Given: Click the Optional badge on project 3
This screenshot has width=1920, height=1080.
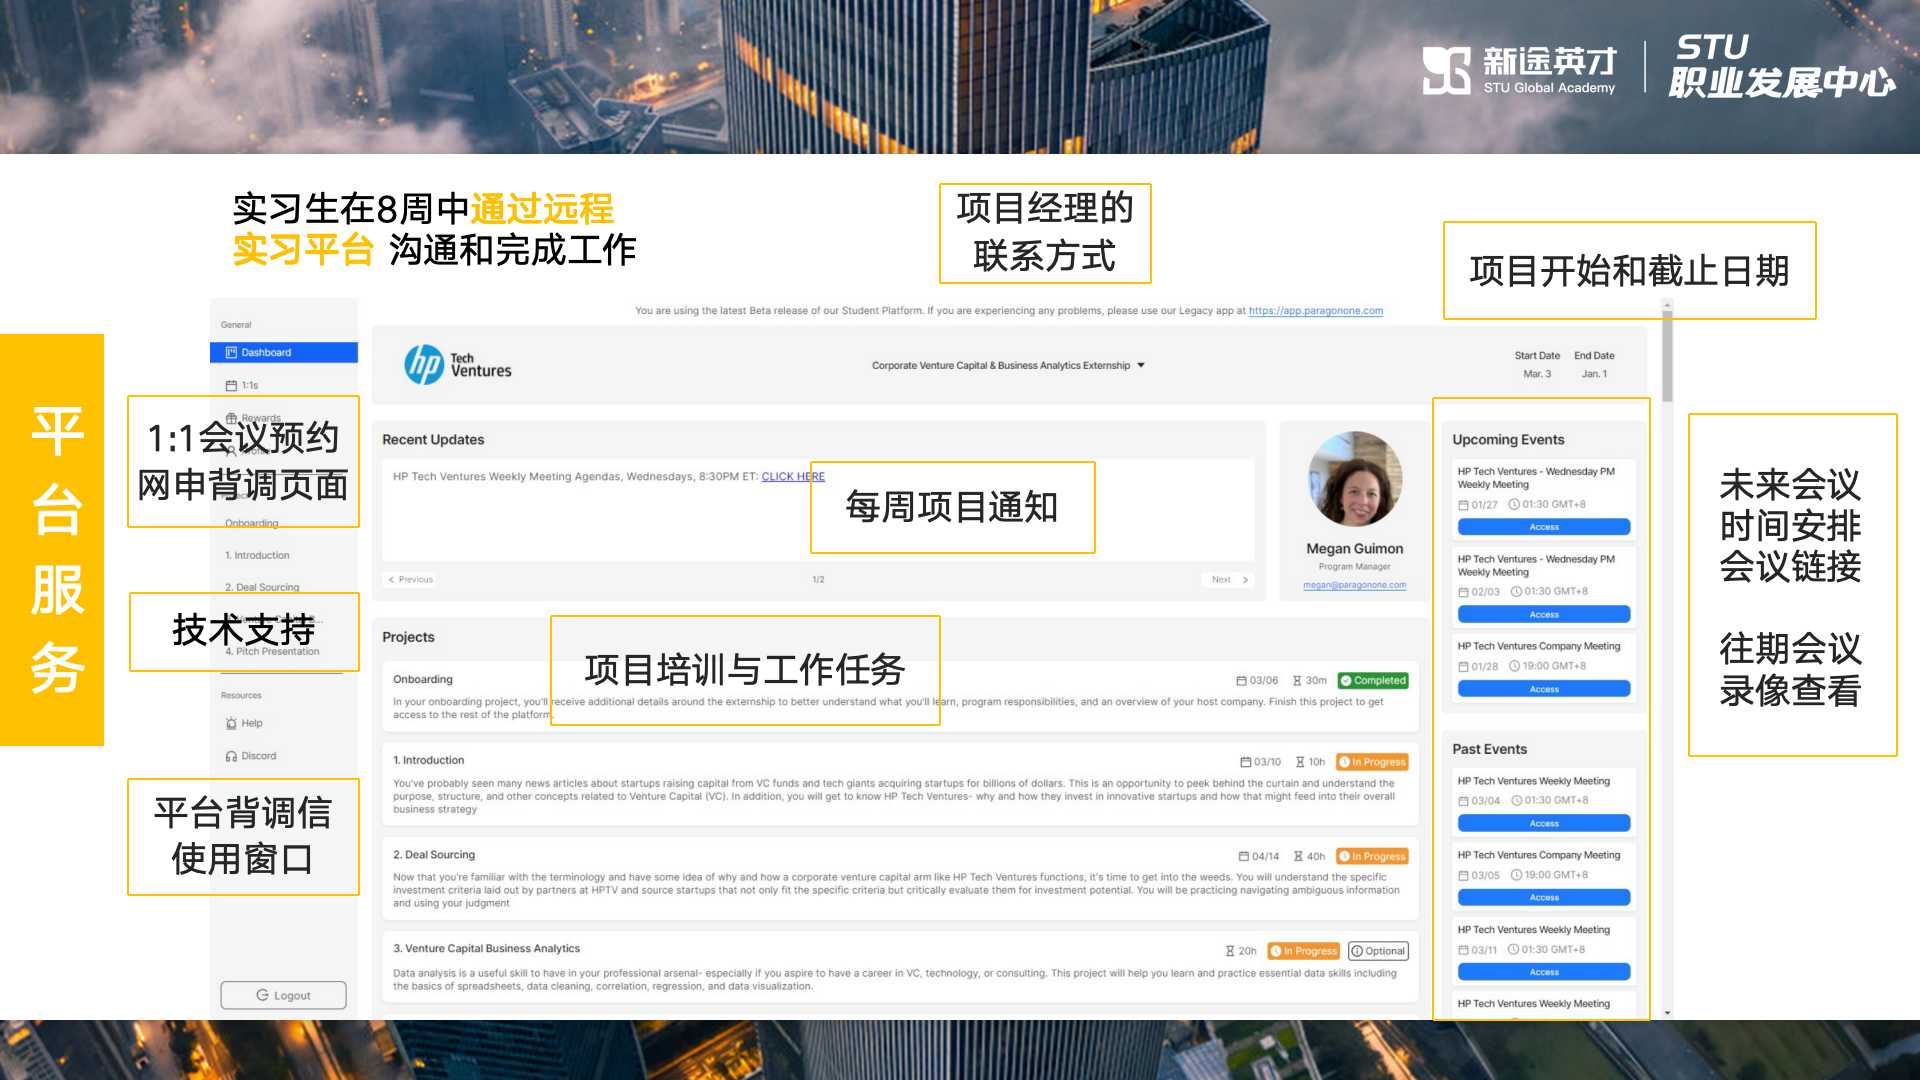Looking at the screenshot, I should pyautogui.click(x=1378, y=951).
